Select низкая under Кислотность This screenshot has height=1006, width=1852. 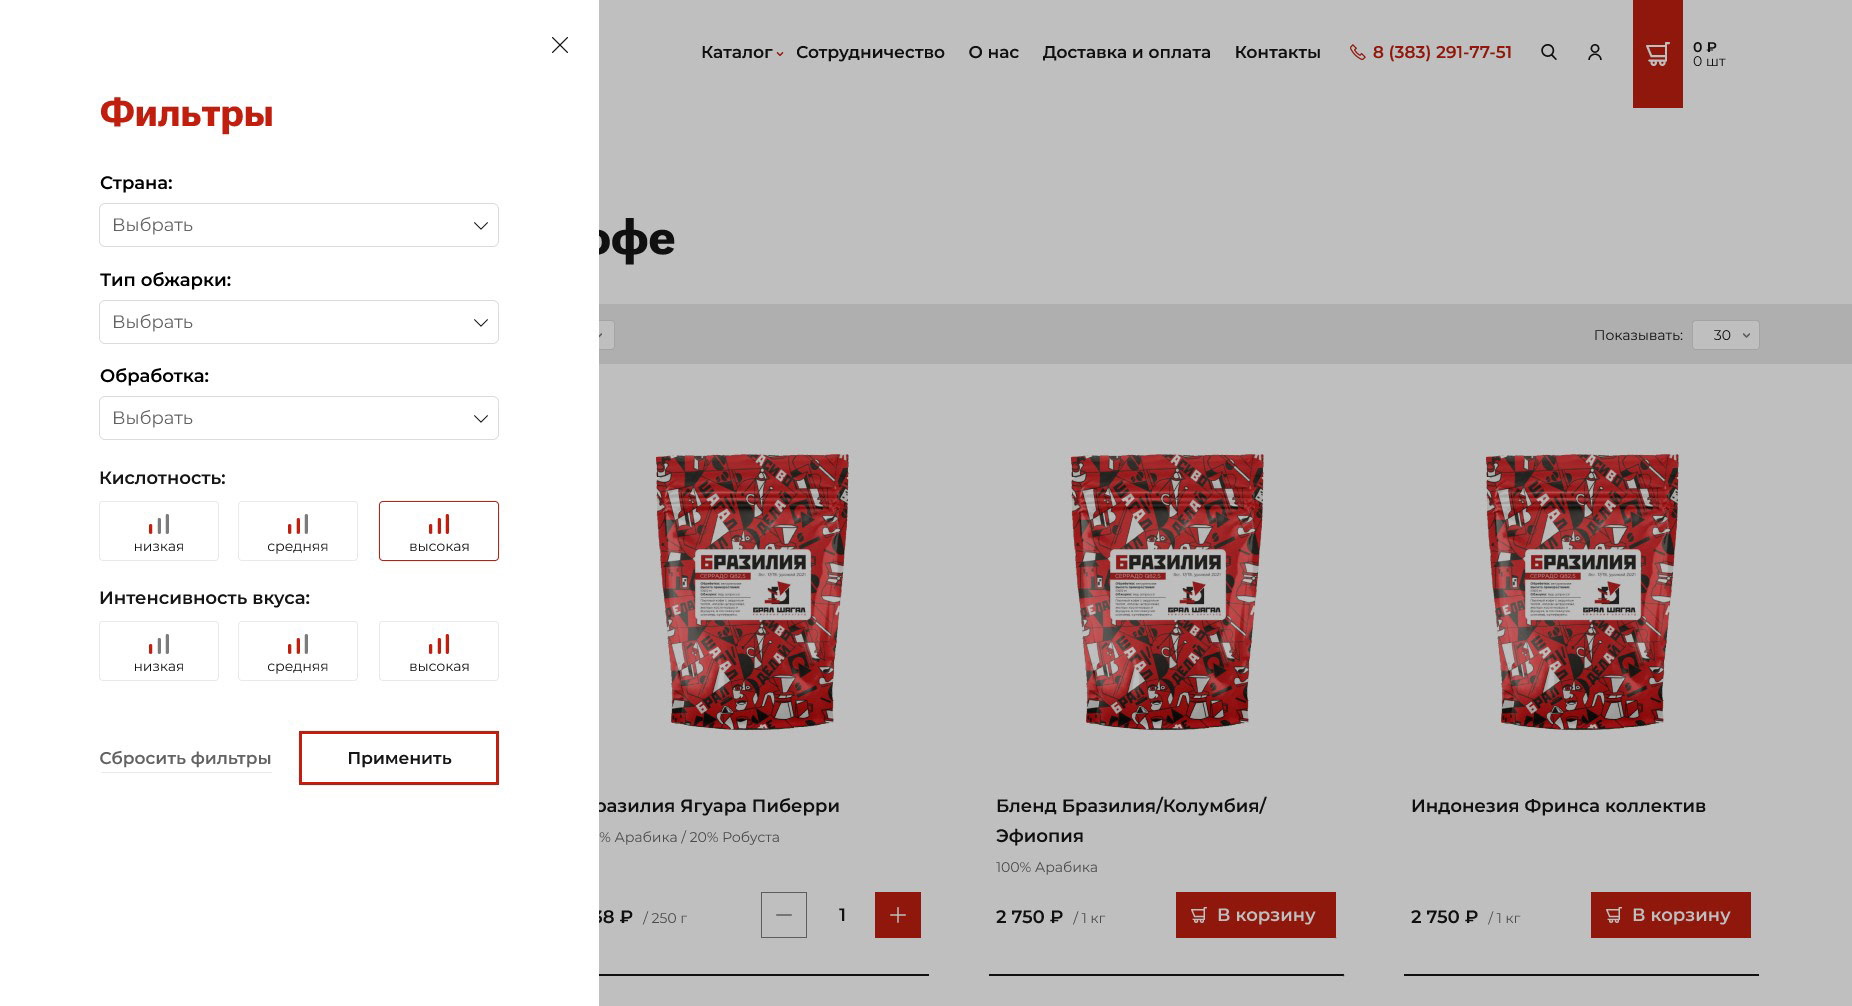point(159,531)
